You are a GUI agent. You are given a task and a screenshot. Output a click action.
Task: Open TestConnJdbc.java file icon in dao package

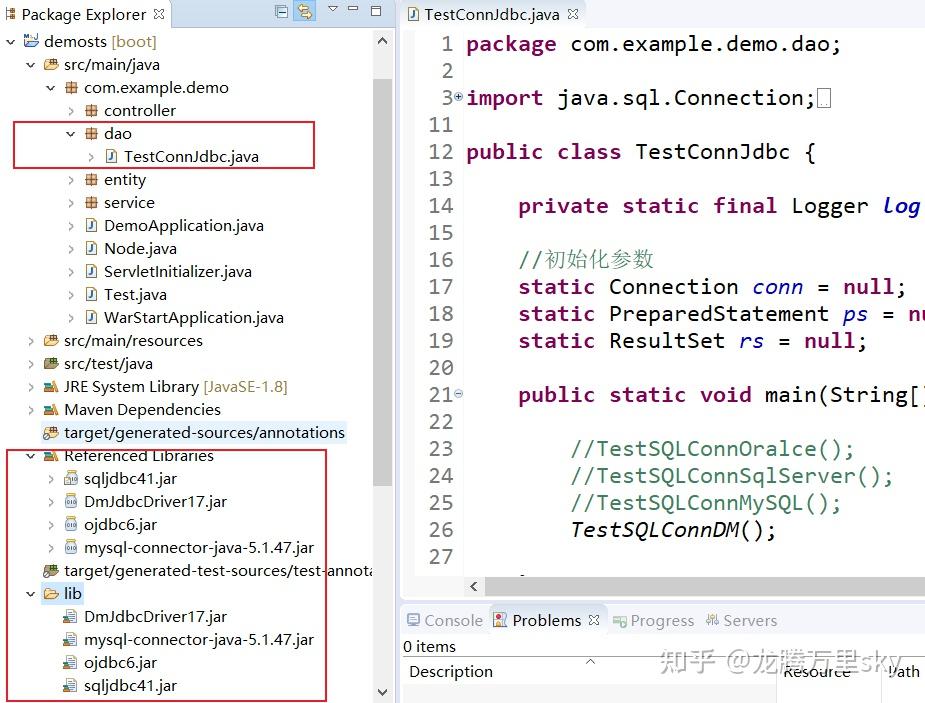(108, 156)
